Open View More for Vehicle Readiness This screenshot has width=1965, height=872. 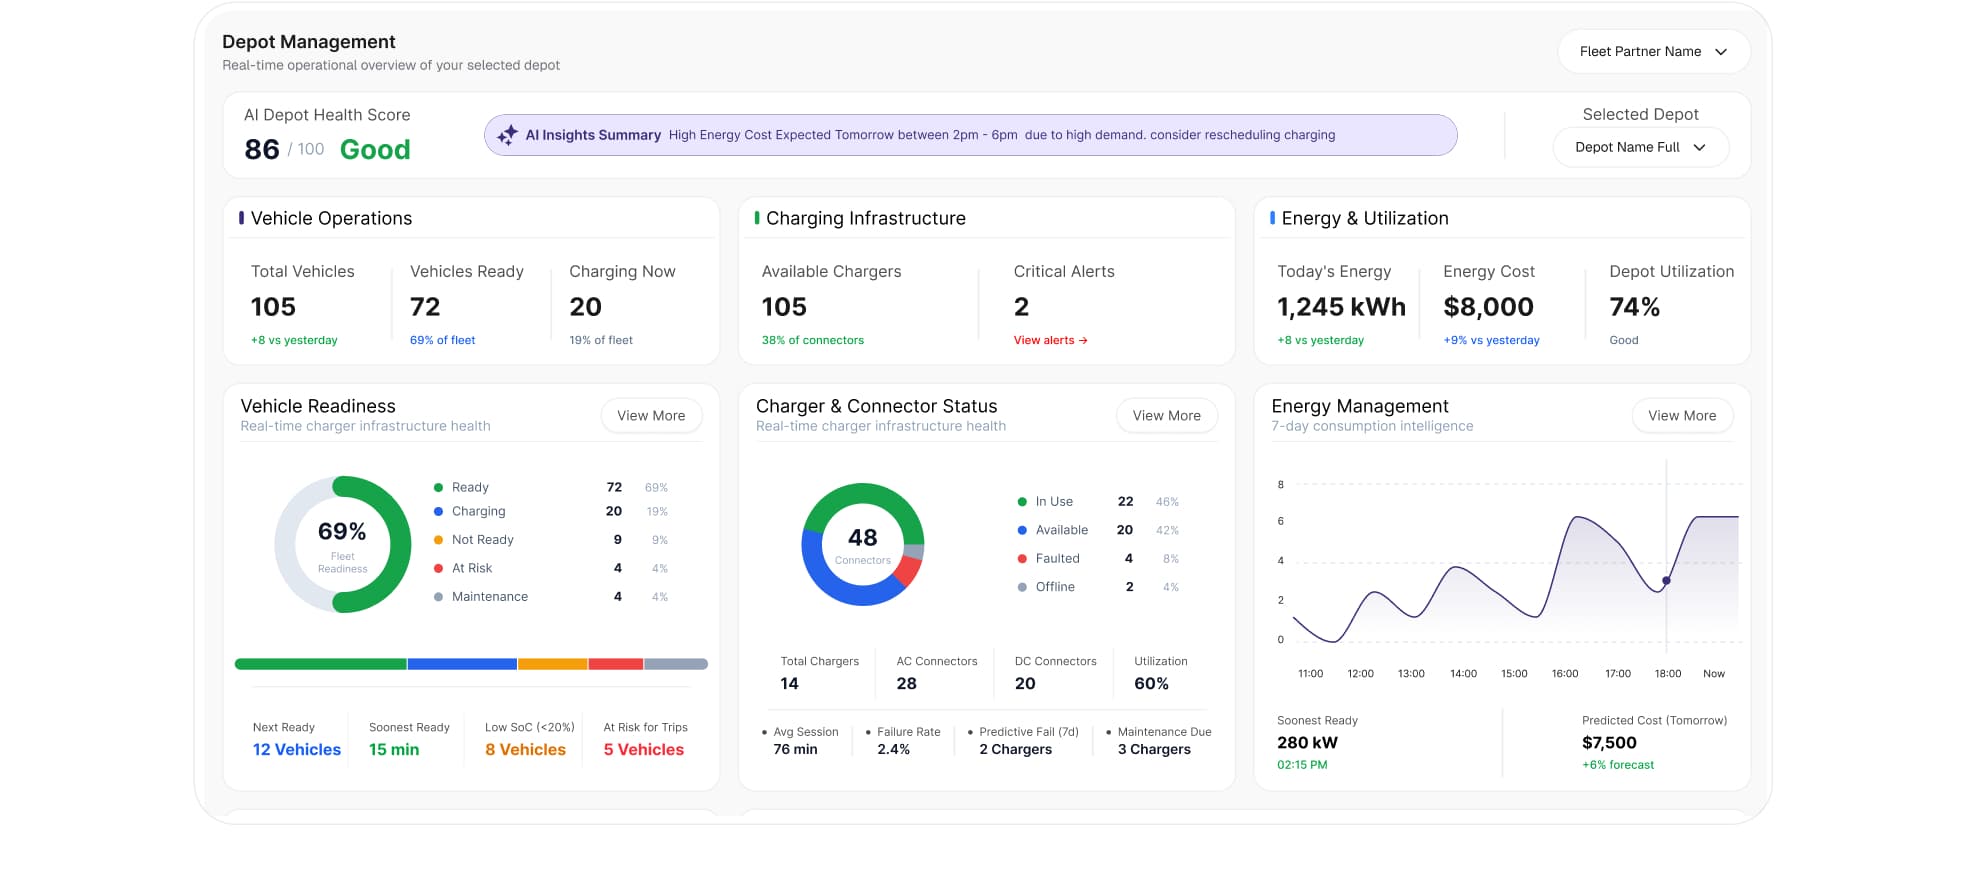pyautogui.click(x=651, y=416)
